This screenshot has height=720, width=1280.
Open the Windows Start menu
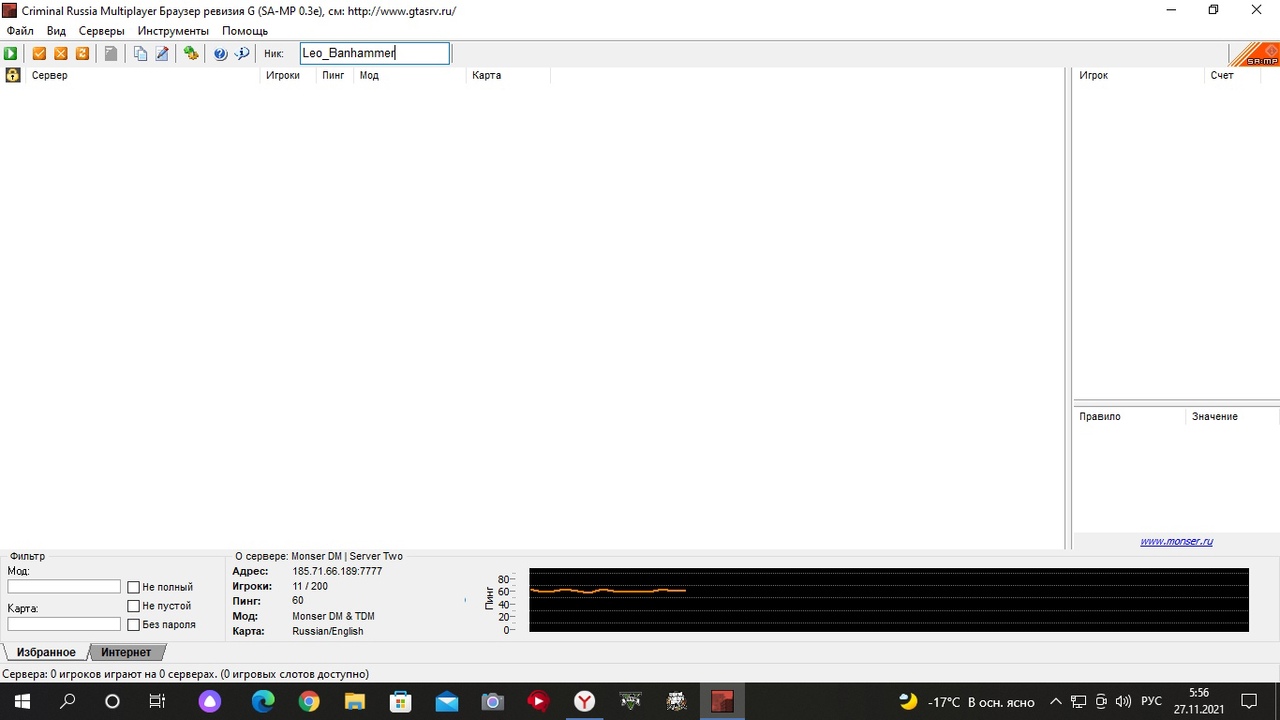[22, 701]
